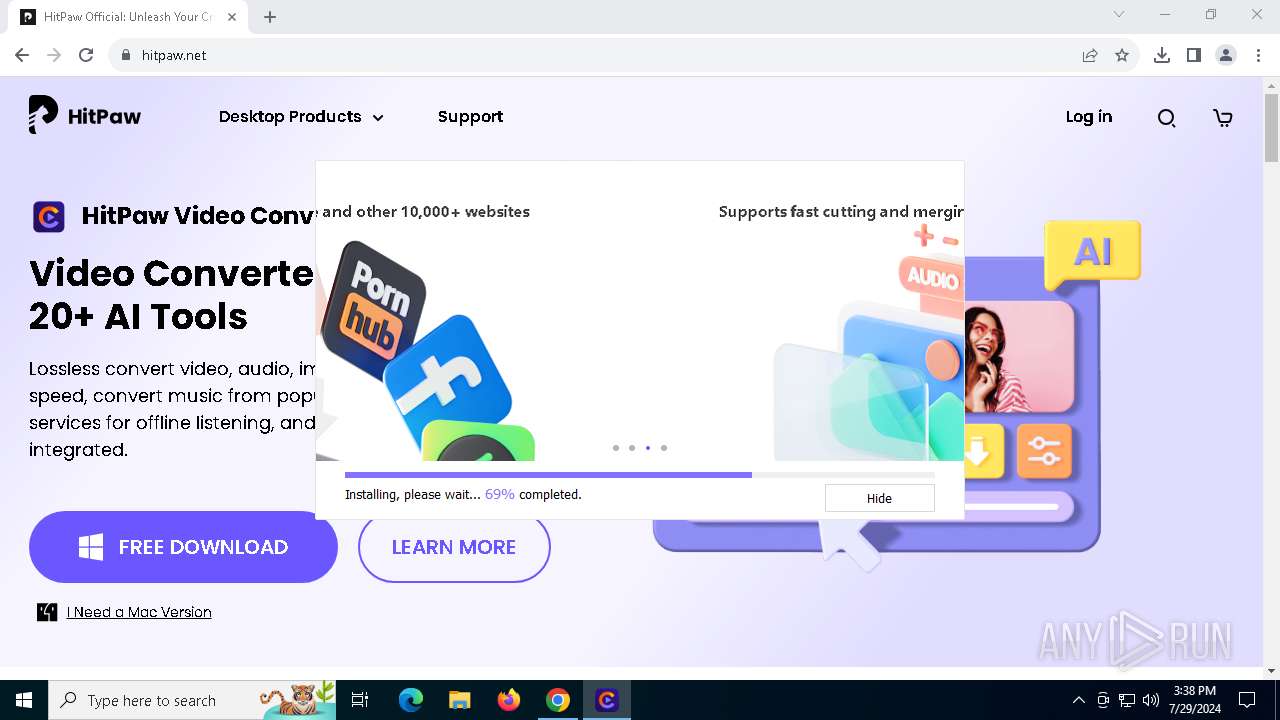Switch to Chrome on taskbar
Viewport: 1280px width, 720px height.
(558, 700)
